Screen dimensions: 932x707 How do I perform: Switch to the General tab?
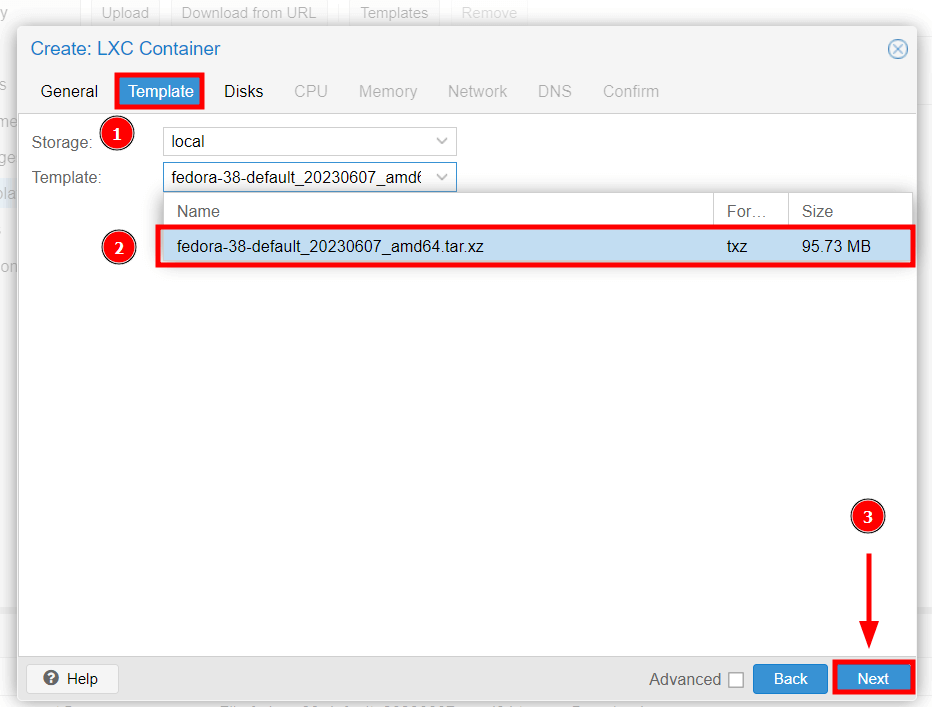pos(69,91)
